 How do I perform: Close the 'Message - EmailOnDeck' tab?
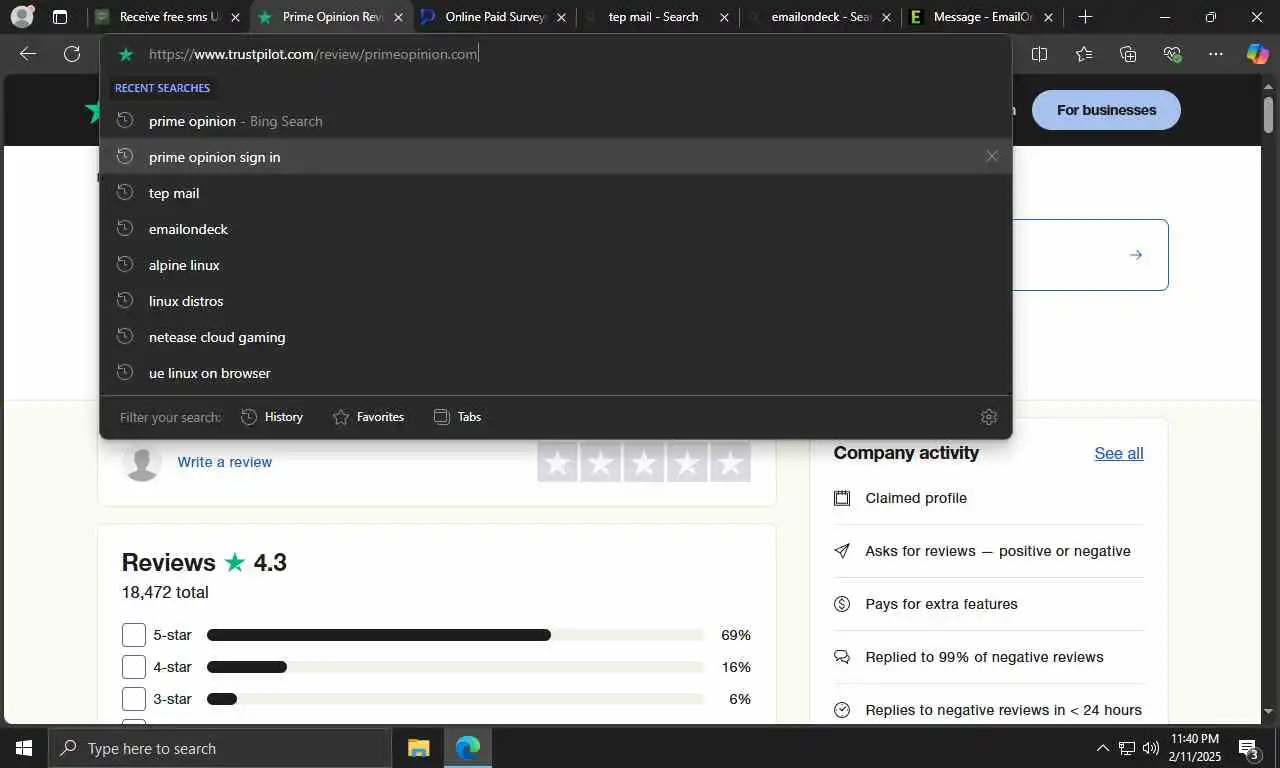1049,17
